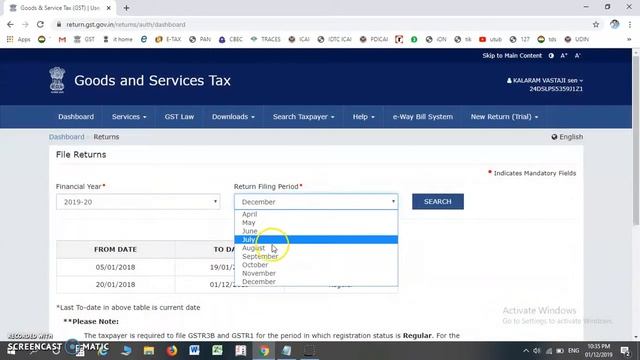Expand the Search Taxpayer menu
The height and width of the screenshot is (360, 640).
tap(304, 117)
